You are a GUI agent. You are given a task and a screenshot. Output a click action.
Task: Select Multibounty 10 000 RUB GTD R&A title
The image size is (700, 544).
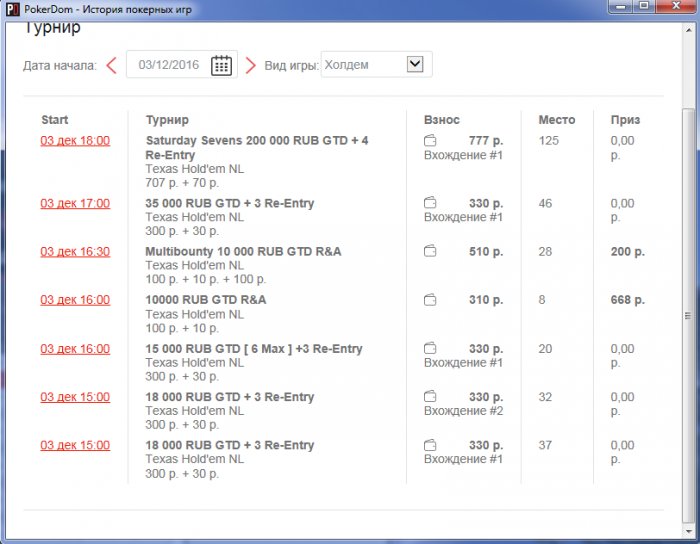(243, 251)
